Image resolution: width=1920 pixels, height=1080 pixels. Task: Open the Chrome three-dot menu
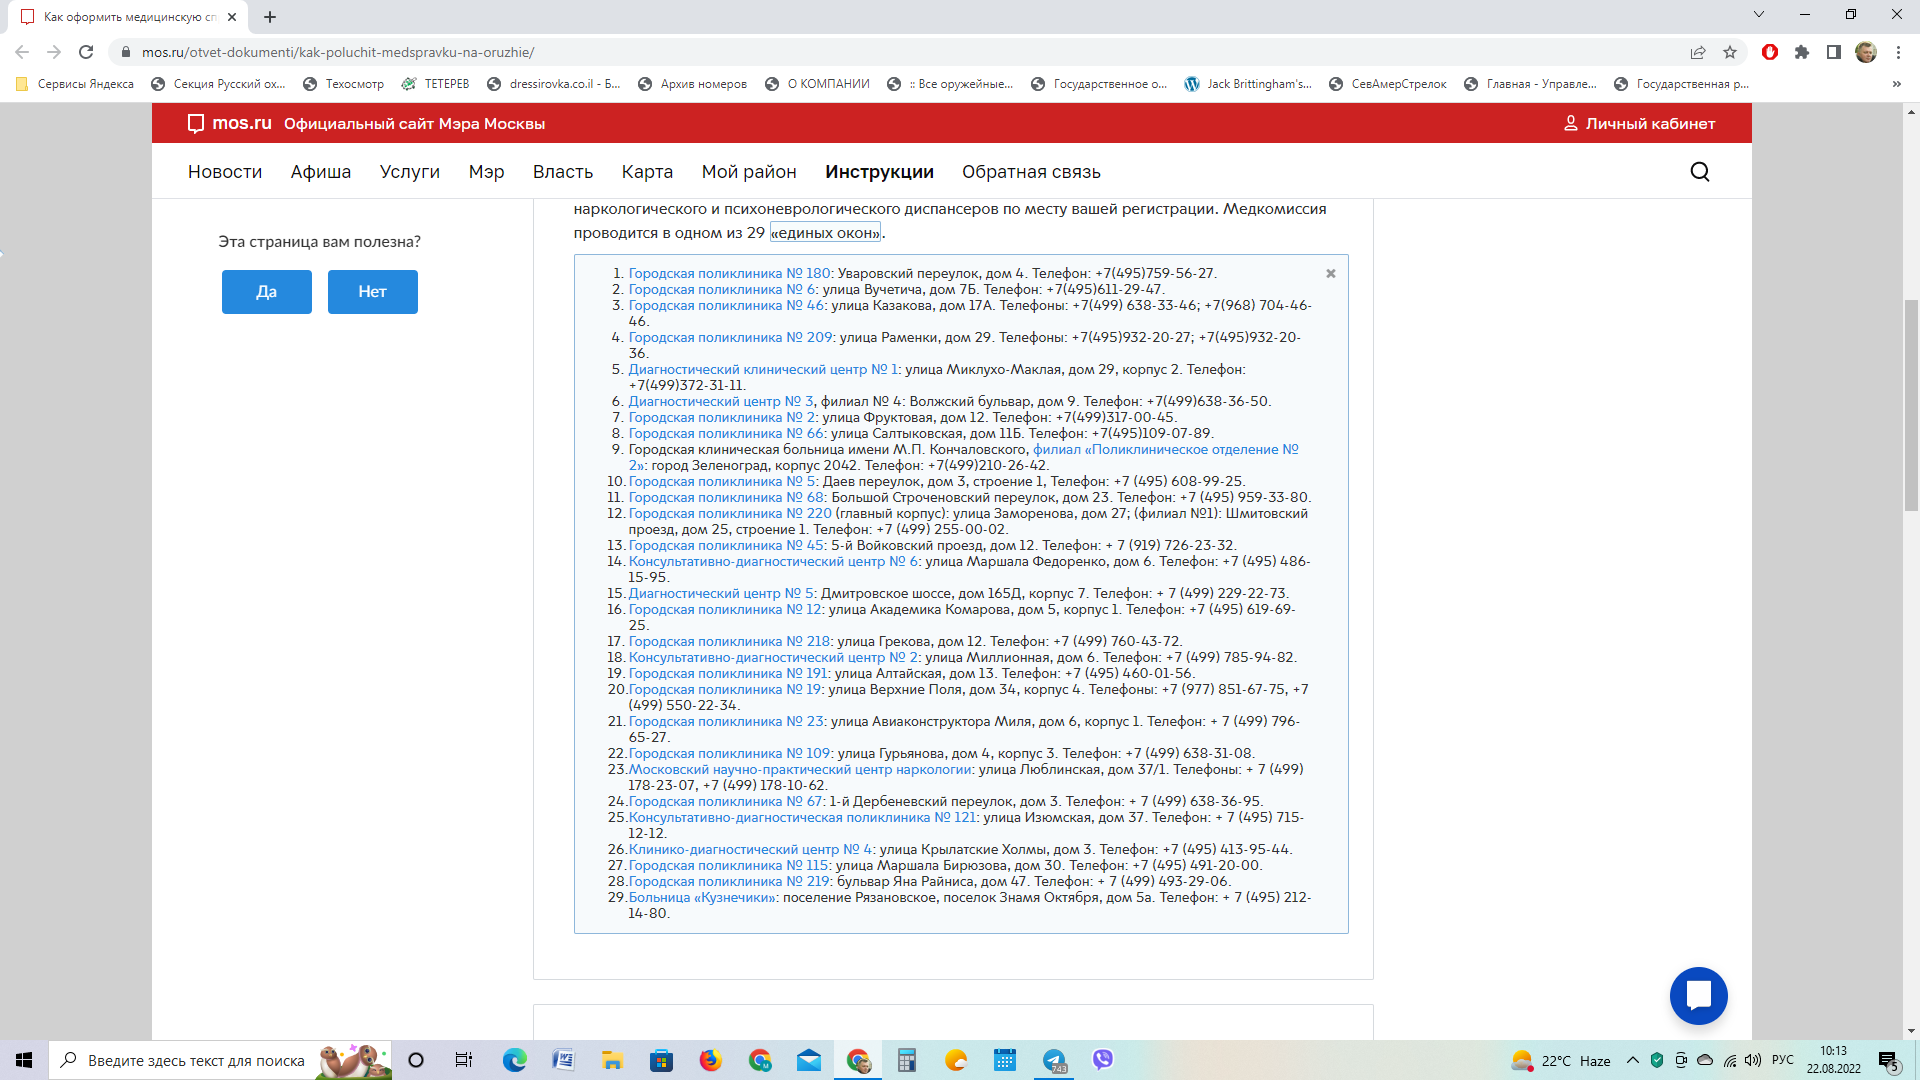(x=1898, y=52)
